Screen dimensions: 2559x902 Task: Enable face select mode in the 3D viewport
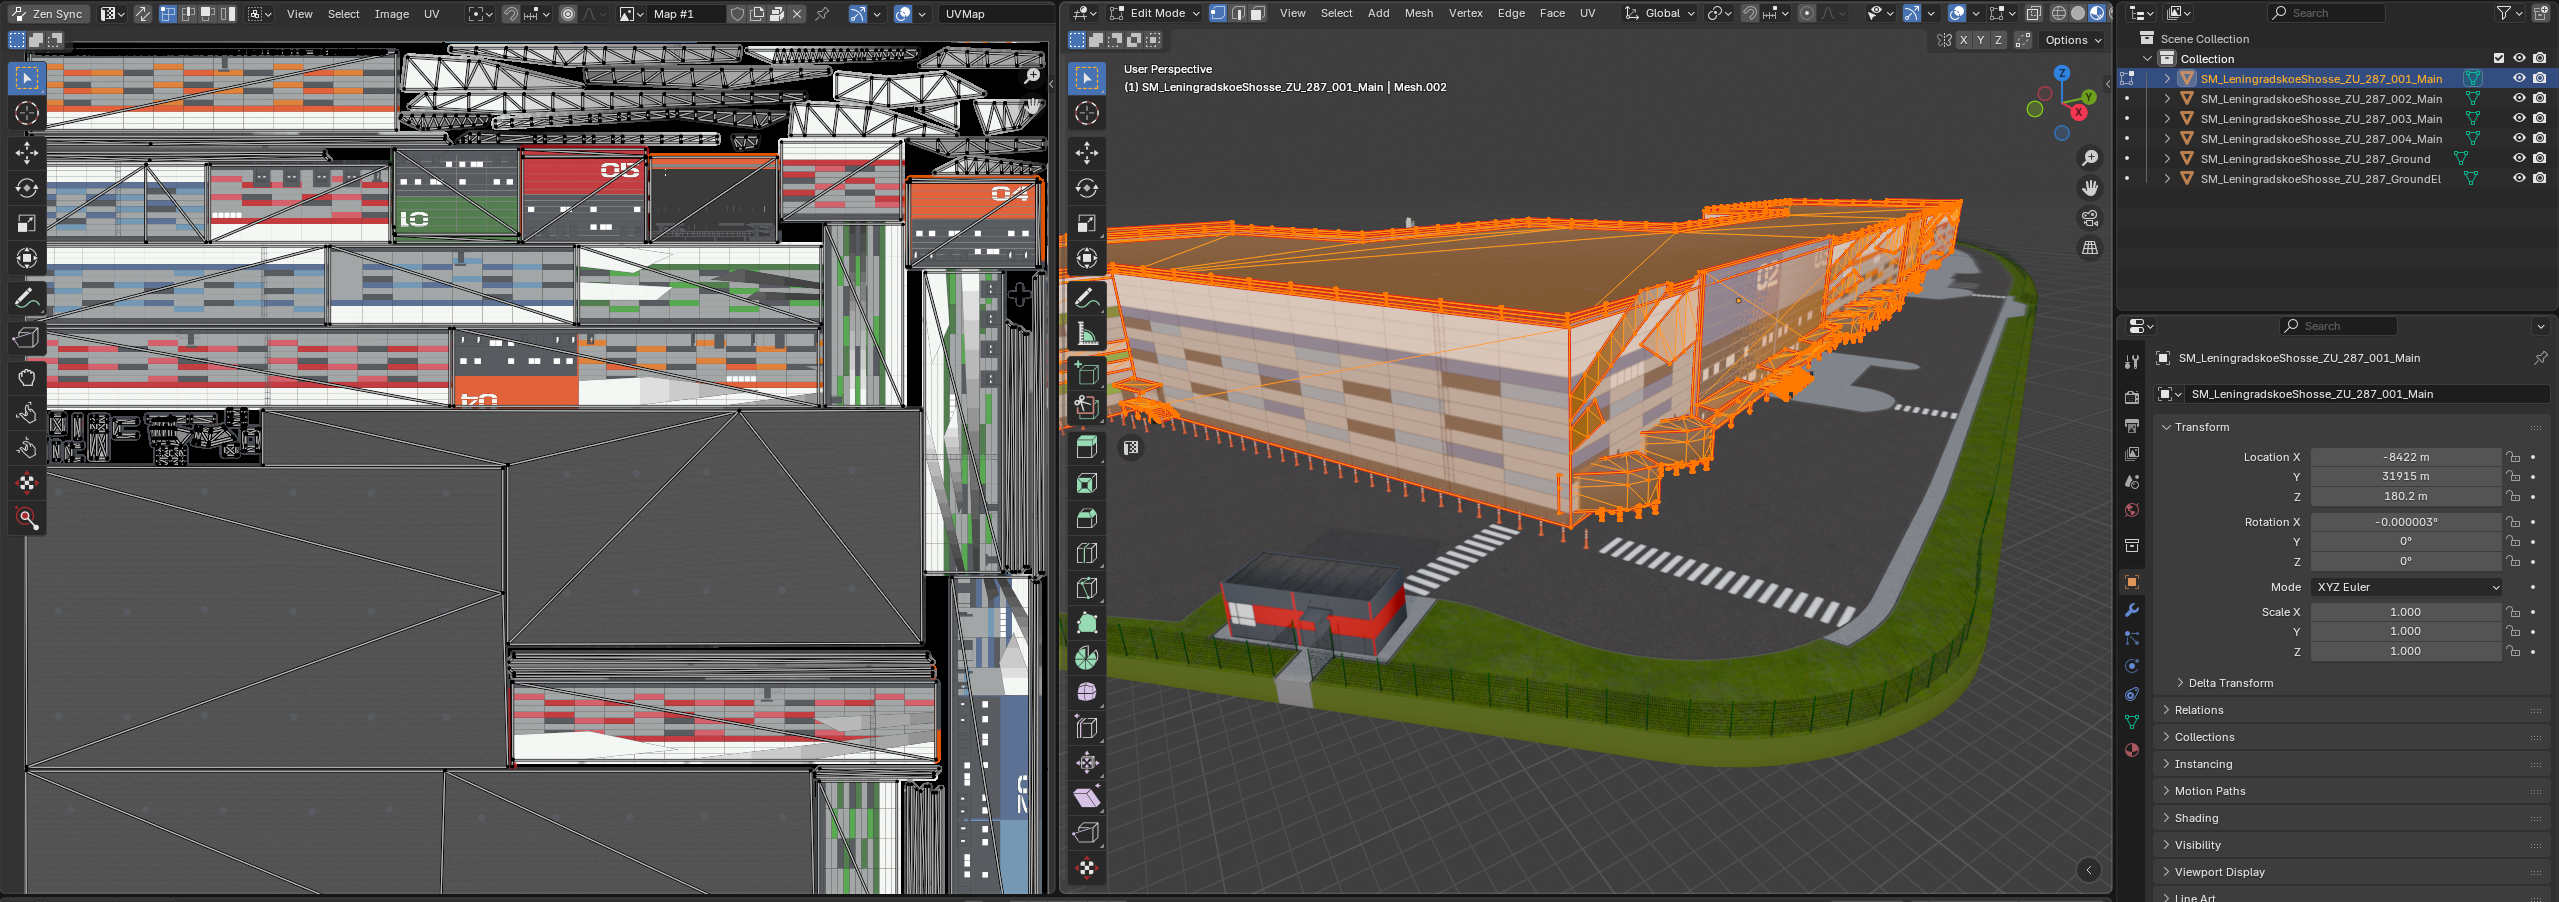(x=1258, y=13)
